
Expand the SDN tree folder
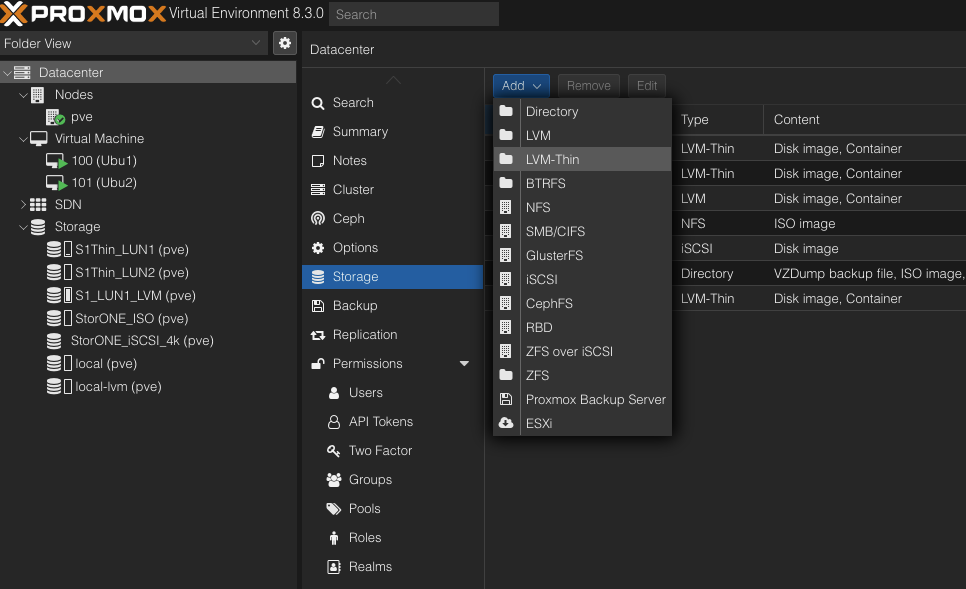click(23, 205)
